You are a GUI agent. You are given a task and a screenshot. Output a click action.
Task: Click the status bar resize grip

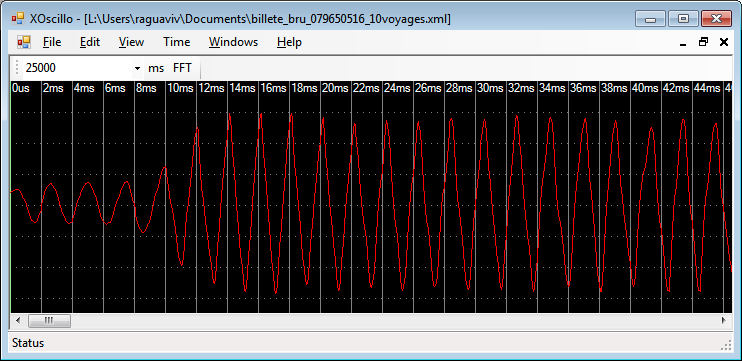726,346
